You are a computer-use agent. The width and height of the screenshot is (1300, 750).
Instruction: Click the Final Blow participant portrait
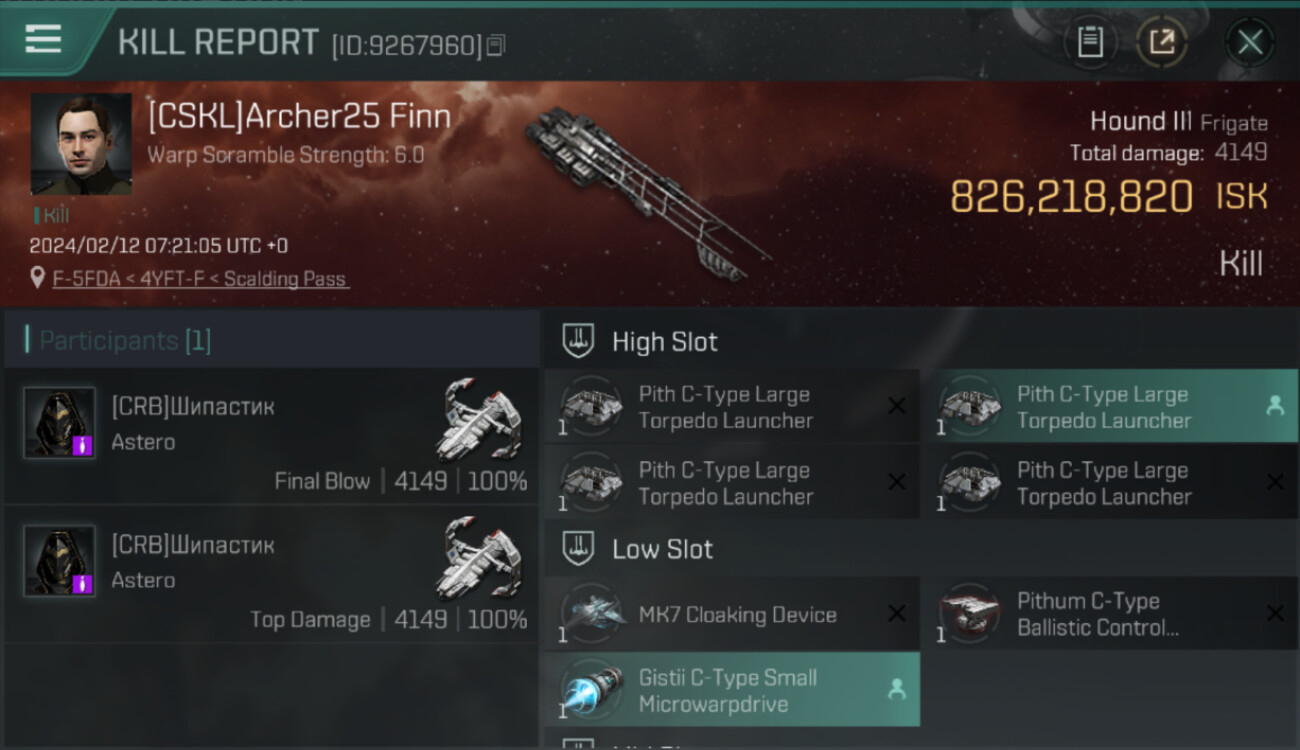coord(60,423)
